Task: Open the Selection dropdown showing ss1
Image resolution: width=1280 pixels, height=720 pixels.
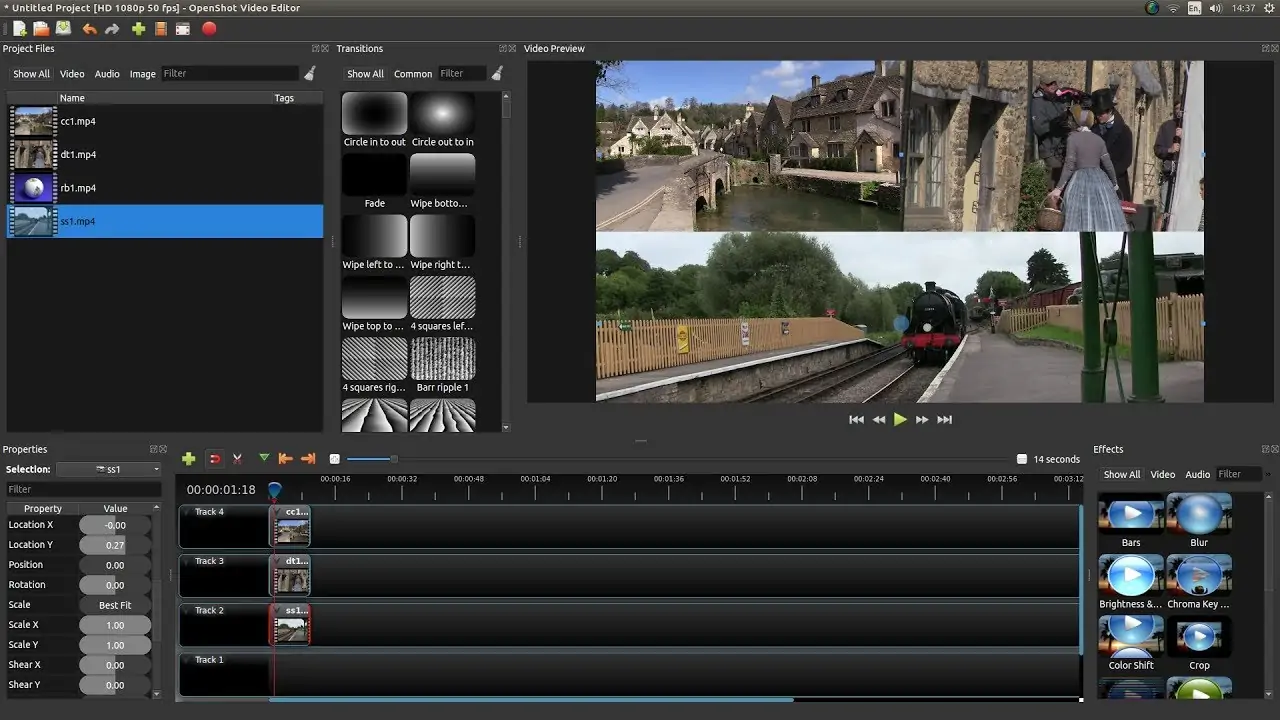Action: [109, 469]
